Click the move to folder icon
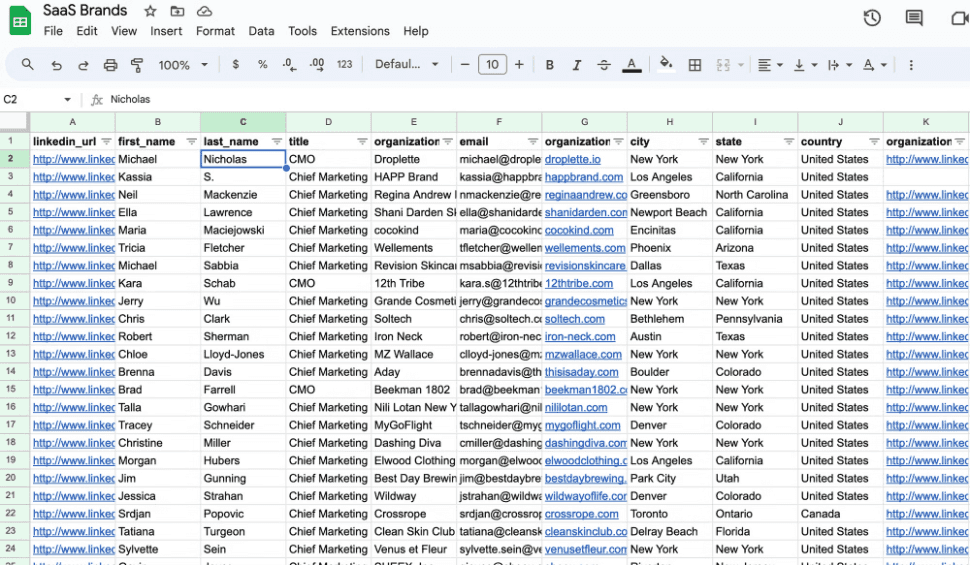This screenshot has height=565, width=970. [x=178, y=11]
